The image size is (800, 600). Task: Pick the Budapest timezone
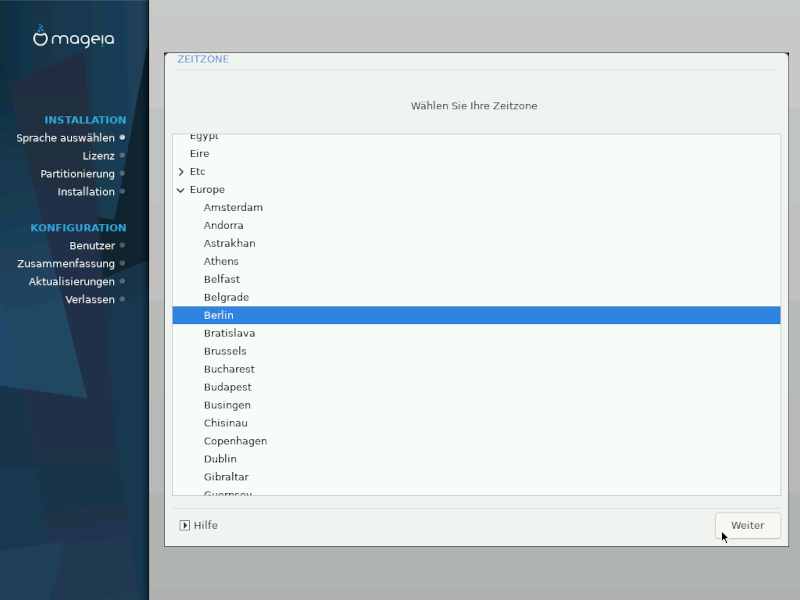(x=227, y=388)
